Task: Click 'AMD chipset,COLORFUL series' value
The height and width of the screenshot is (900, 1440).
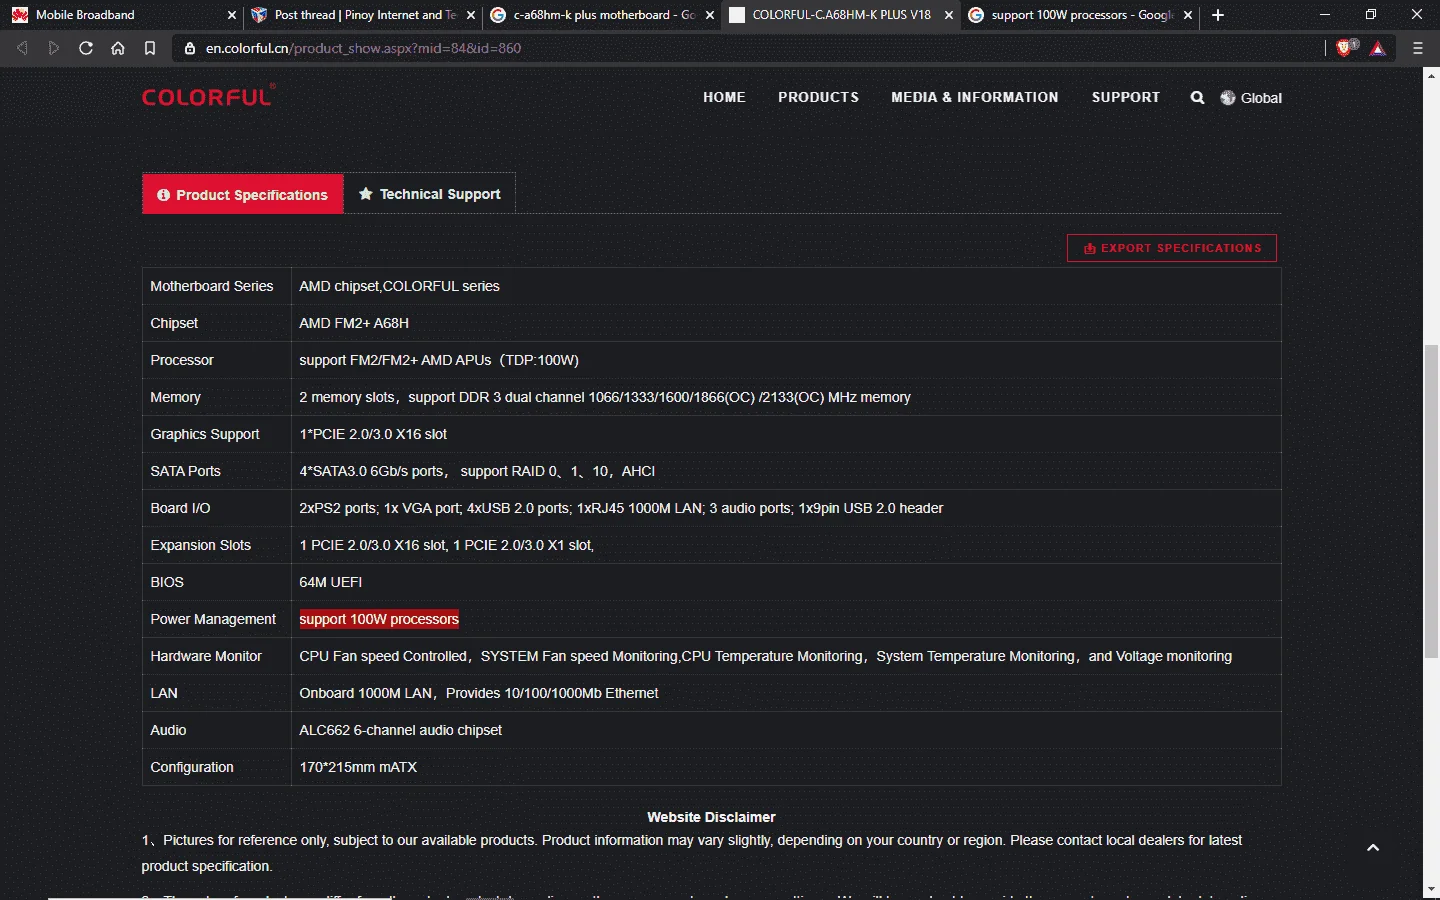Action: click(399, 286)
